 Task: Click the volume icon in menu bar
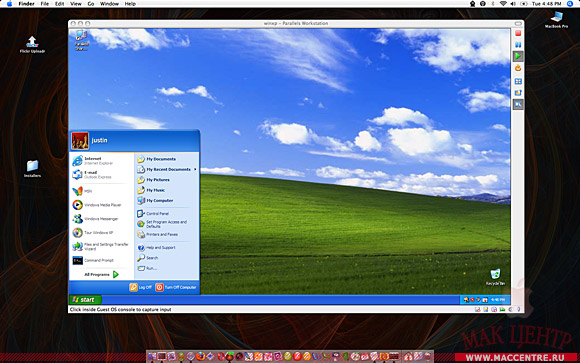click(513, 4)
